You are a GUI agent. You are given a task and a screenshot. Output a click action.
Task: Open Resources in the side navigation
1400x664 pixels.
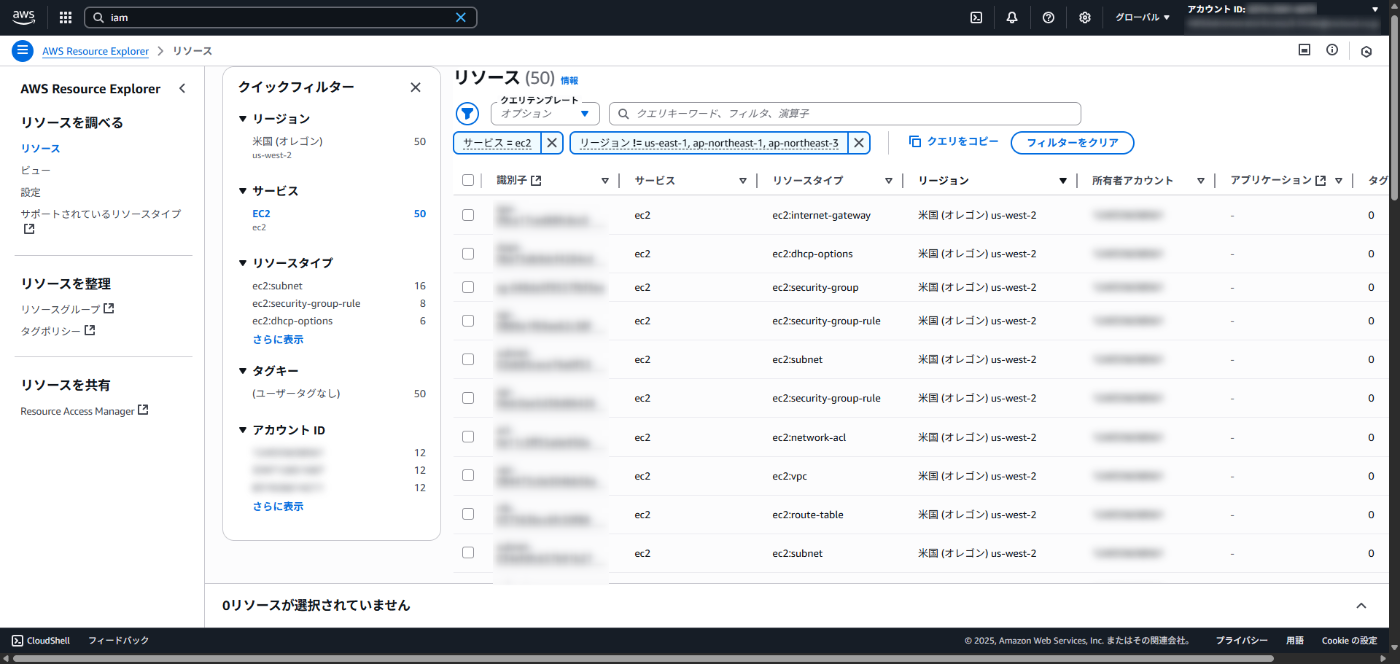40,149
